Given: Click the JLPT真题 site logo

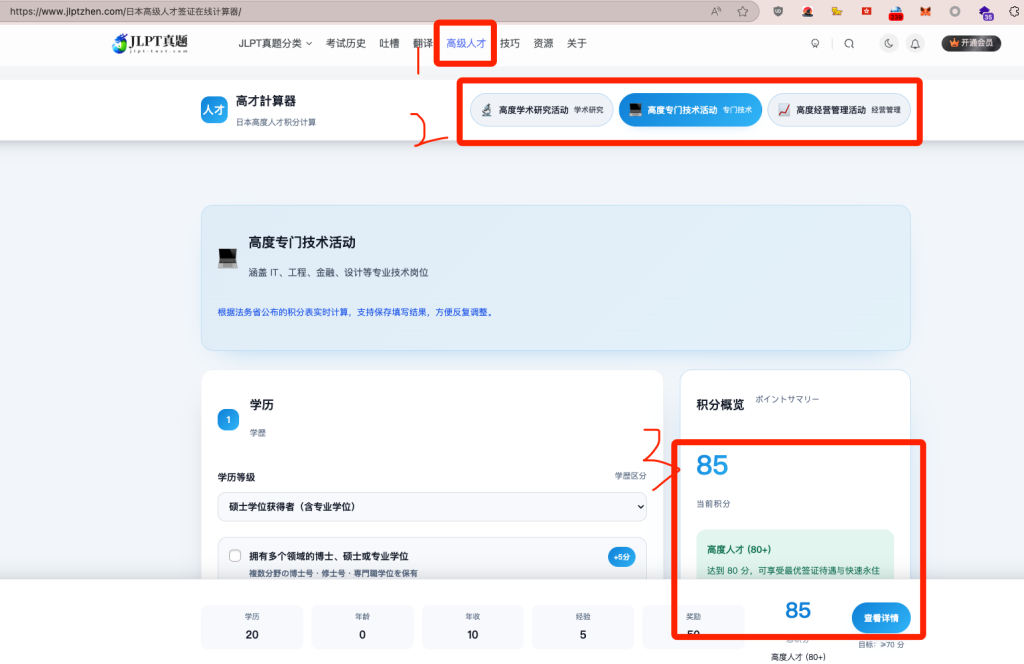Looking at the screenshot, I should (150, 43).
